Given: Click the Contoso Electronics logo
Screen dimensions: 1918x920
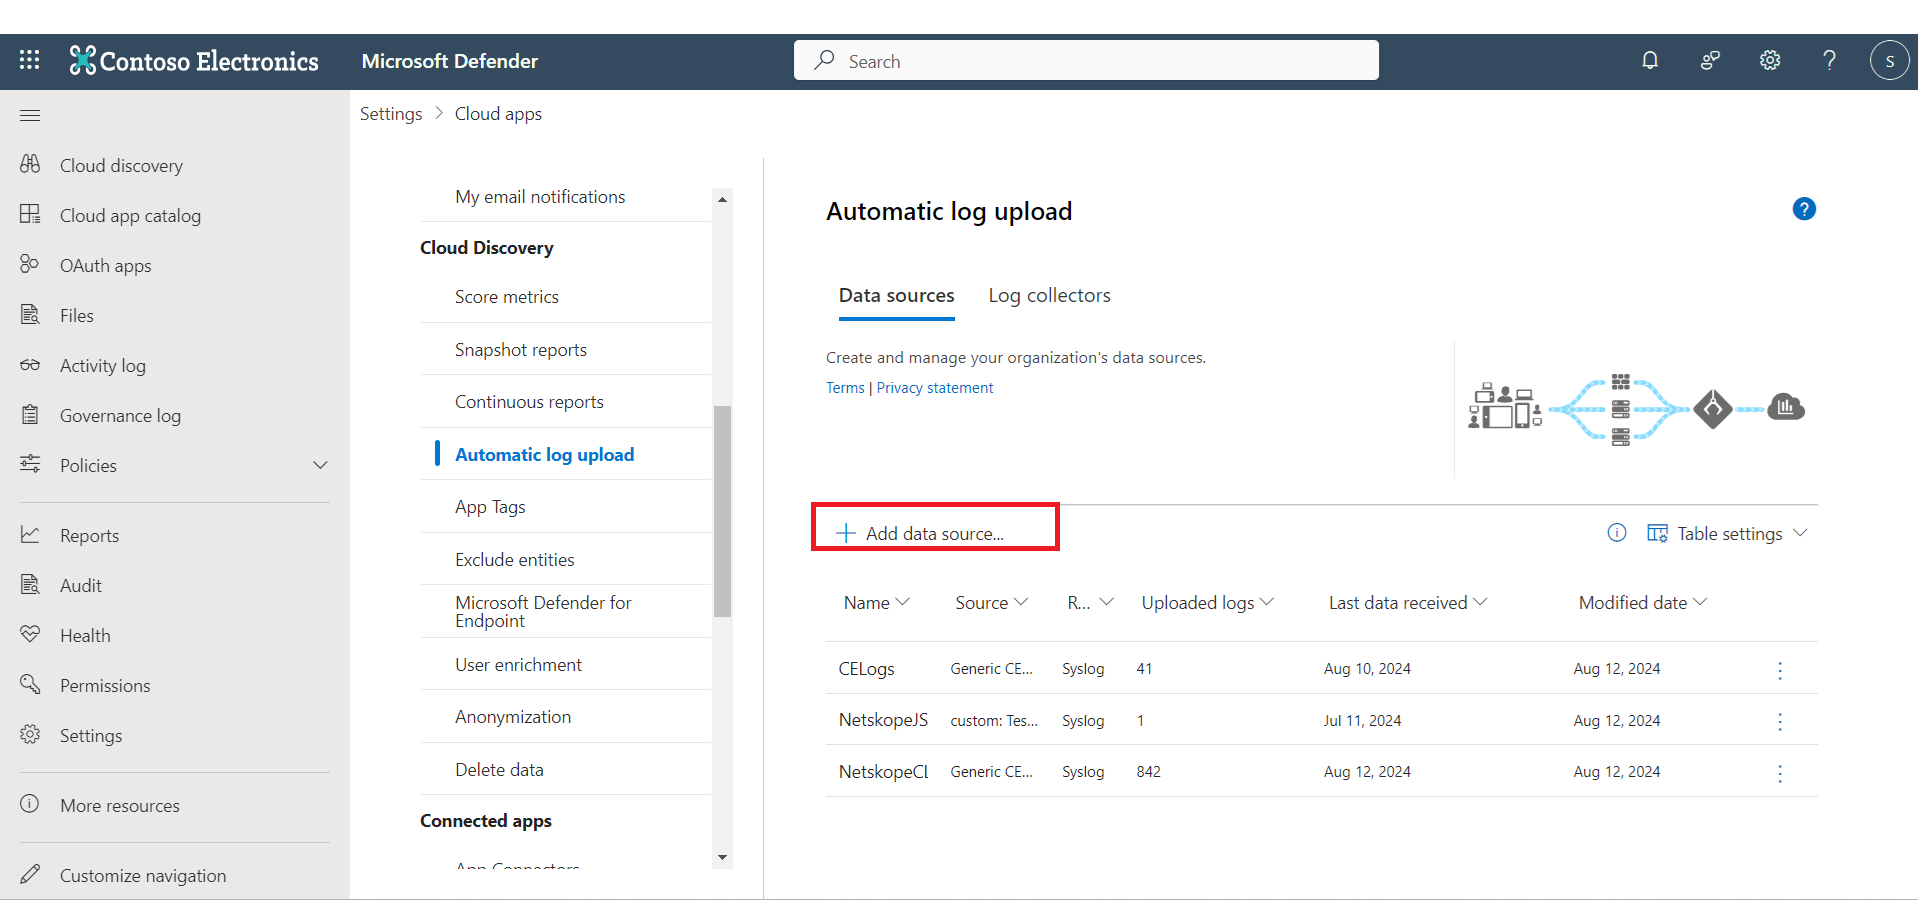Looking at the screenshot, I should coord(194,61).
